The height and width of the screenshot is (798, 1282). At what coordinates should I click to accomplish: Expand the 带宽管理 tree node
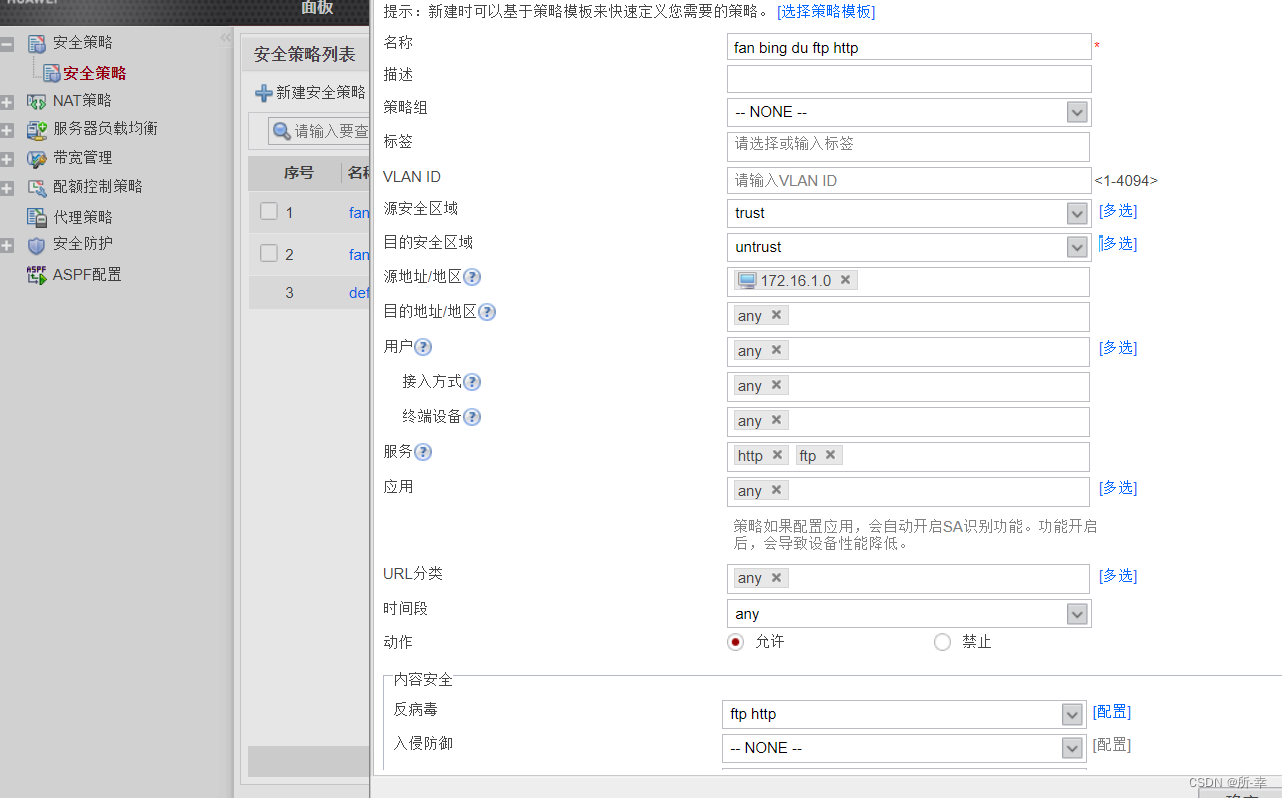[8, 159]
